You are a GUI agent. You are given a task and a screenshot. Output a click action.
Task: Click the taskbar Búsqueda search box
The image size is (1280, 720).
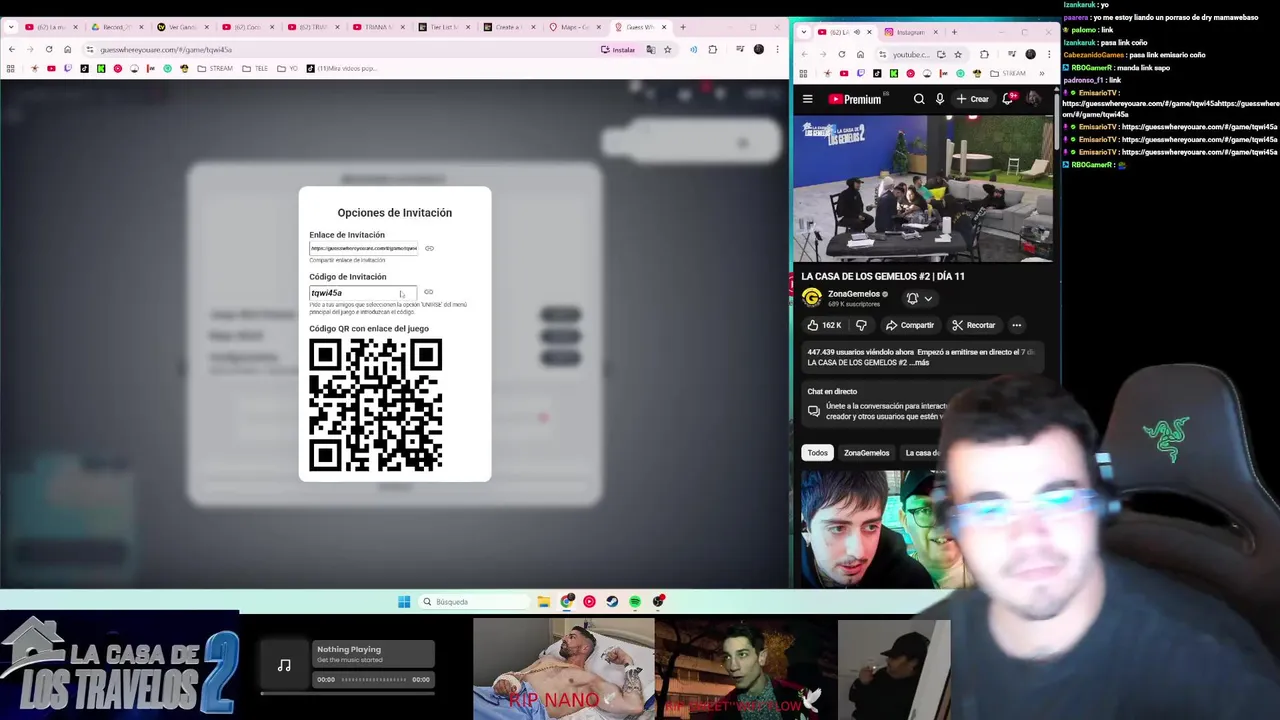[x=472, y=602]
